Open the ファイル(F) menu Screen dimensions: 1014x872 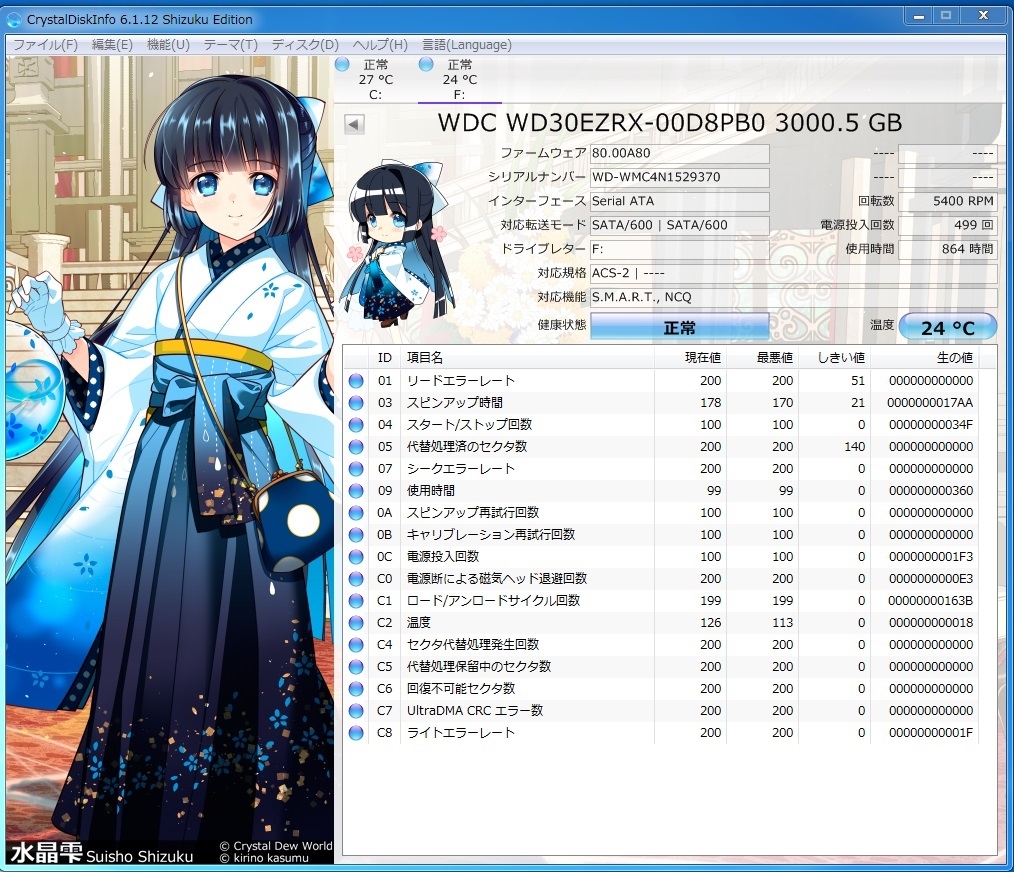(x=45, y=45)
